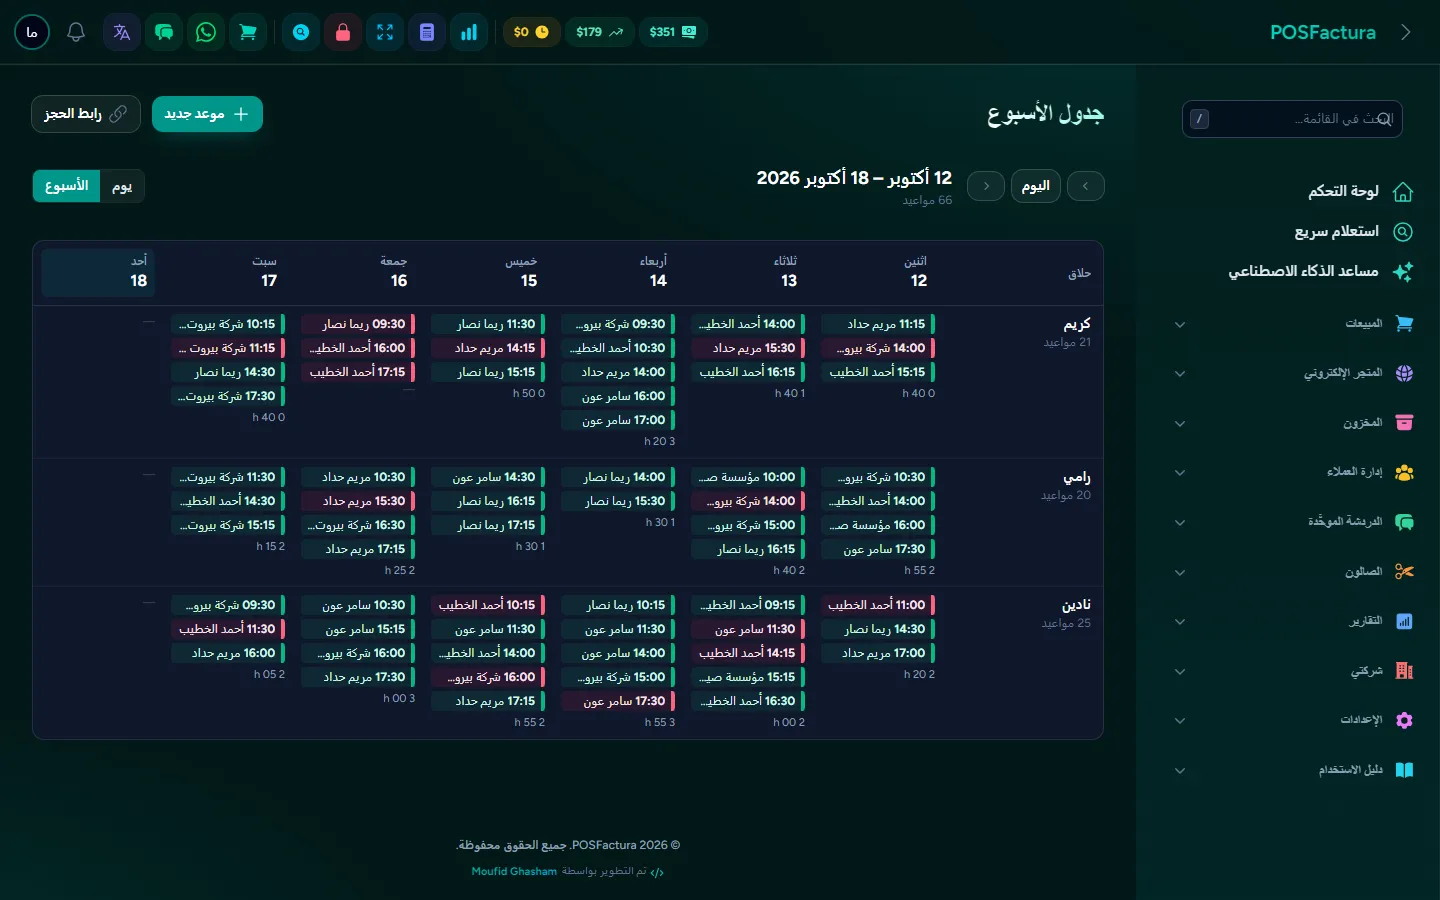
Task: Click the $0 clock pill
Action: (531, 32)
